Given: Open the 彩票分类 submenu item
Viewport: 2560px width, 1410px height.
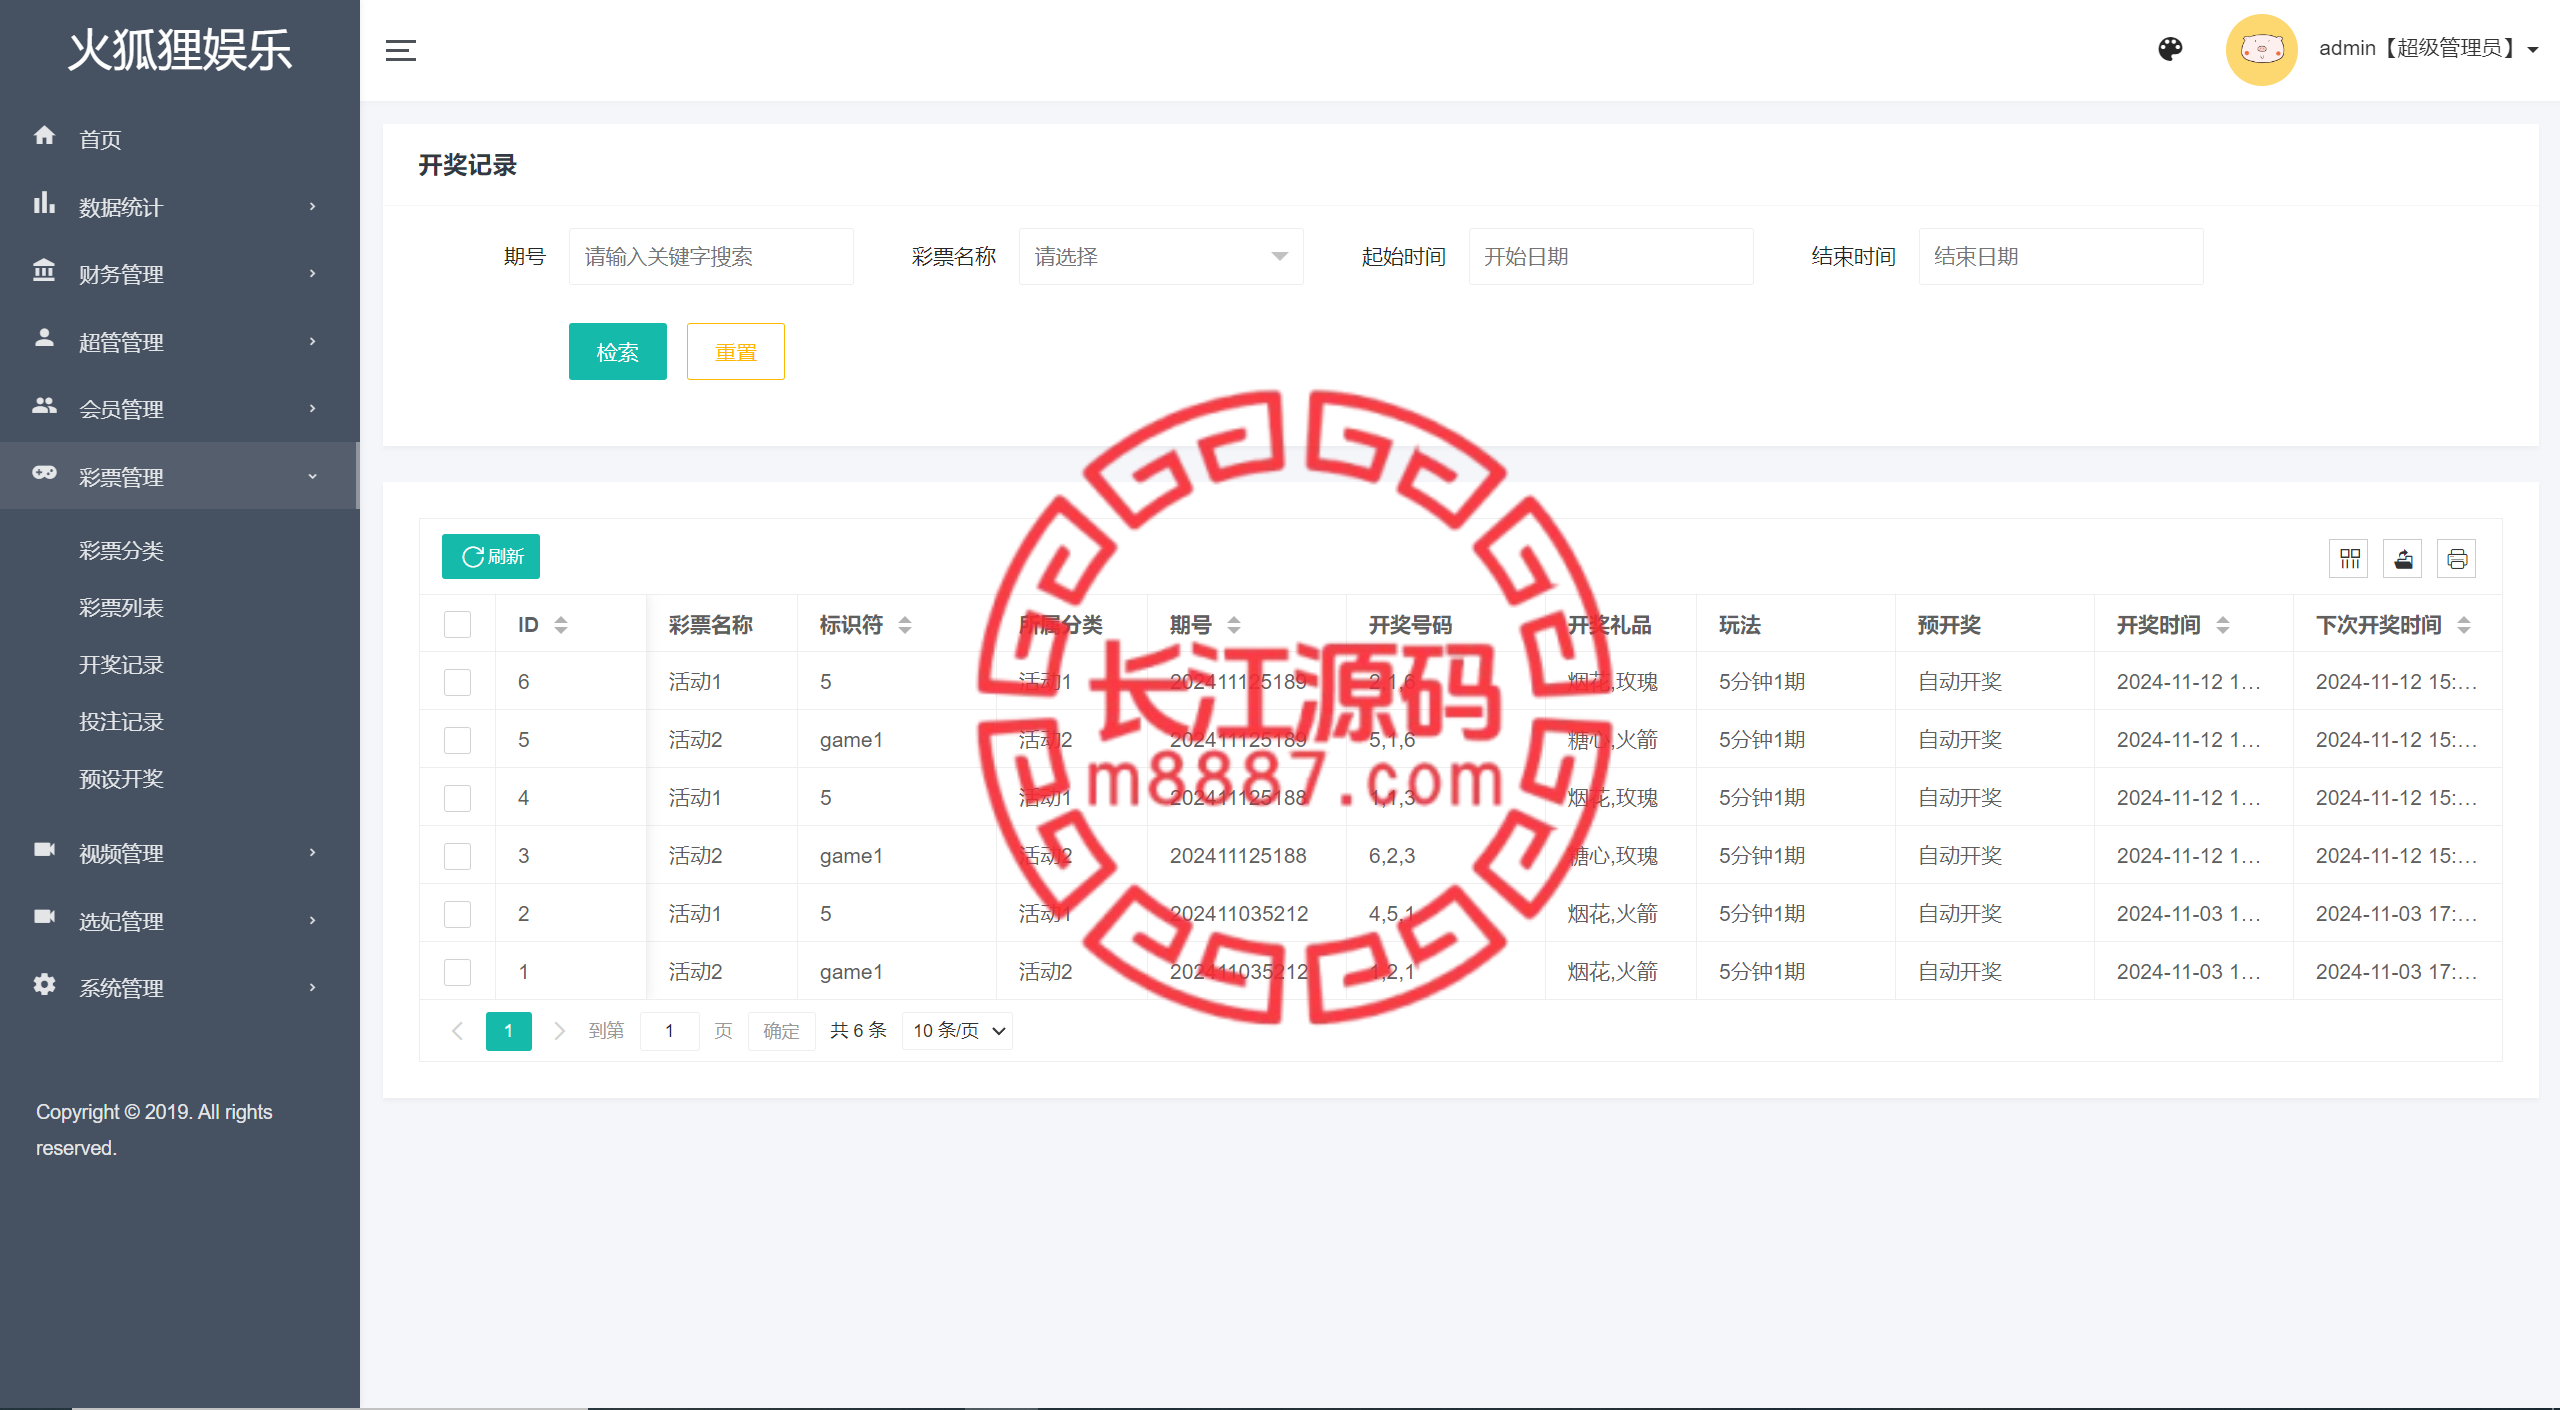Looking at the screenshot, I should coord(121,551).
